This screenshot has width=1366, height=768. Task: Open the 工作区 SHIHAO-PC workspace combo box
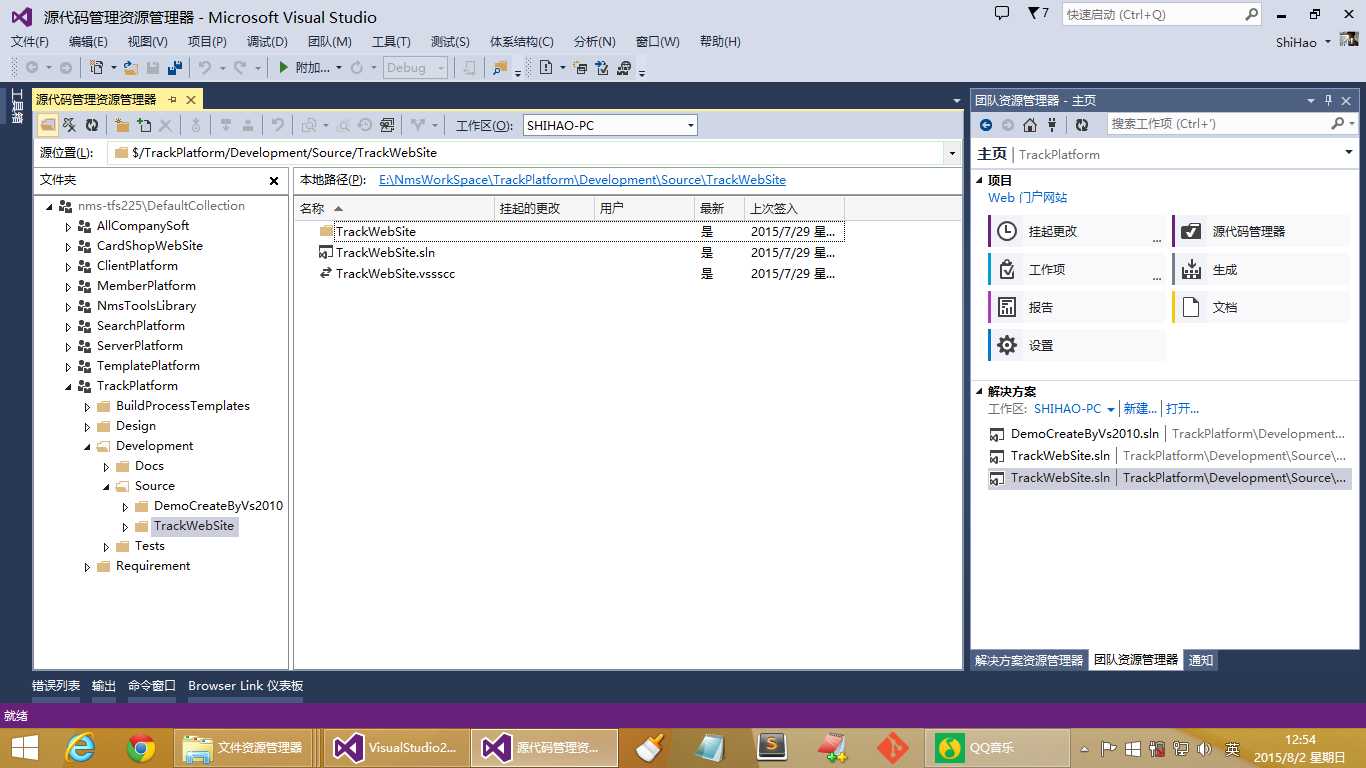tap(610, 125)
